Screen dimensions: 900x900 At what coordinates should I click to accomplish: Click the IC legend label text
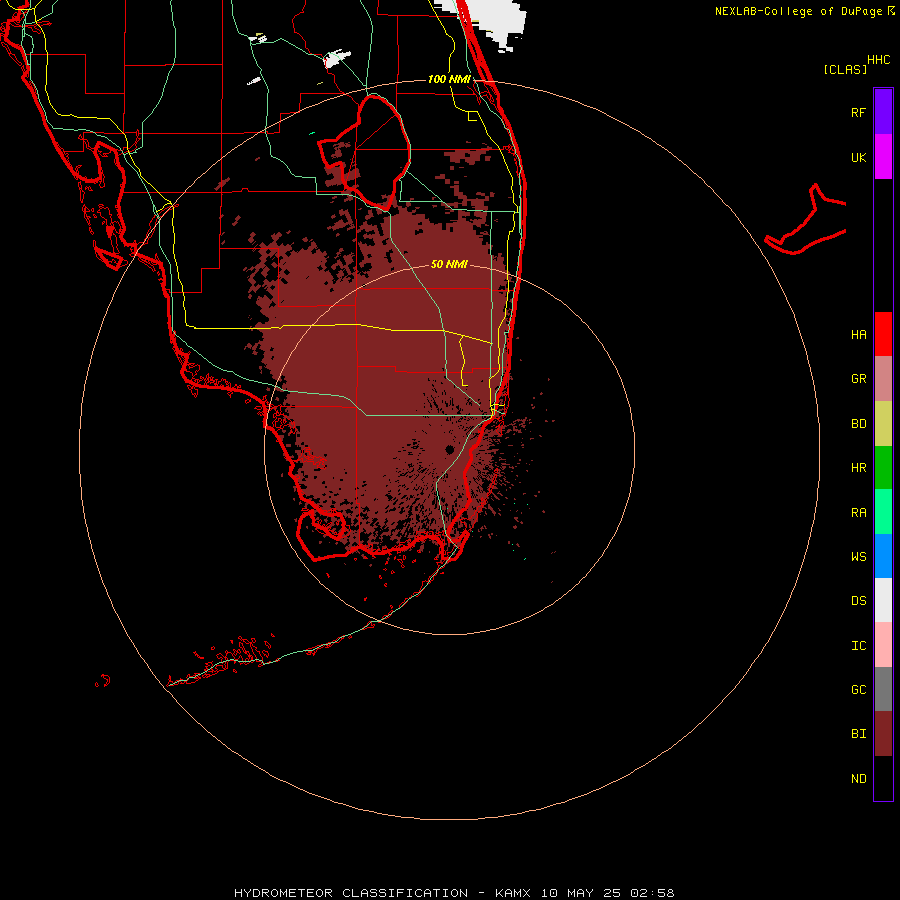pos(858,645)
